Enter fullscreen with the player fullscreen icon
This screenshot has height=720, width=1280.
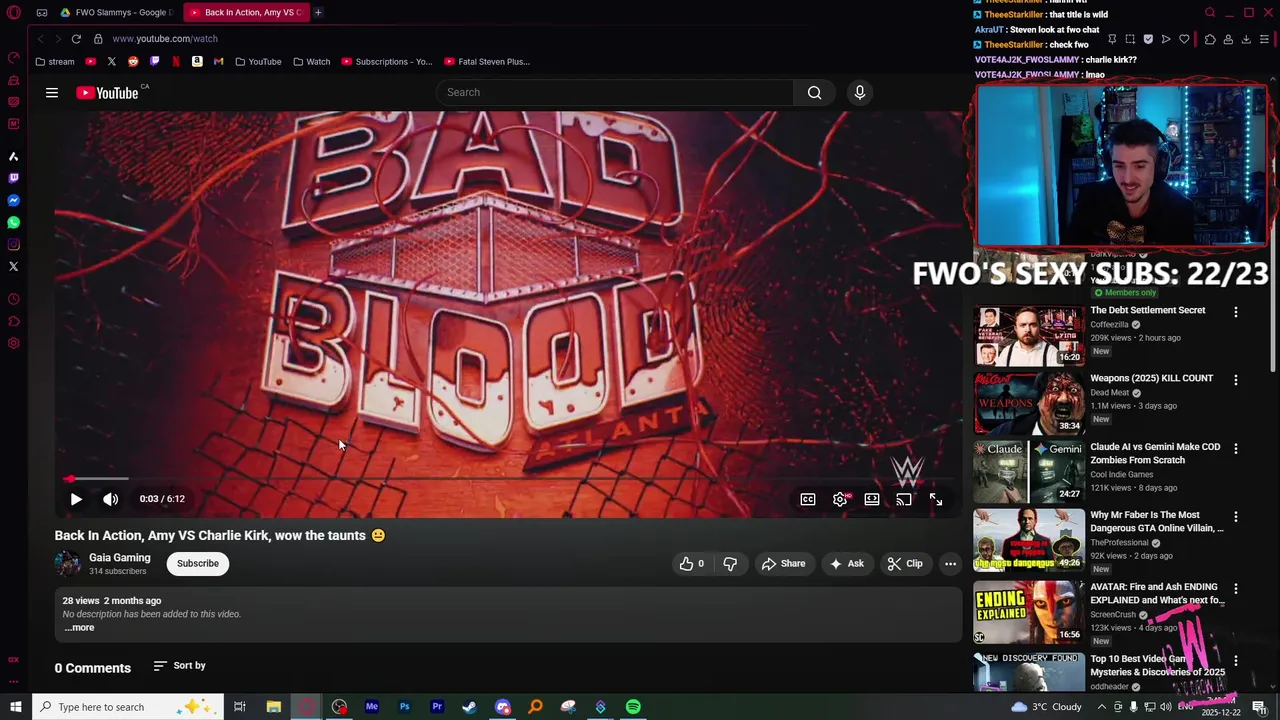click(936, 499)
